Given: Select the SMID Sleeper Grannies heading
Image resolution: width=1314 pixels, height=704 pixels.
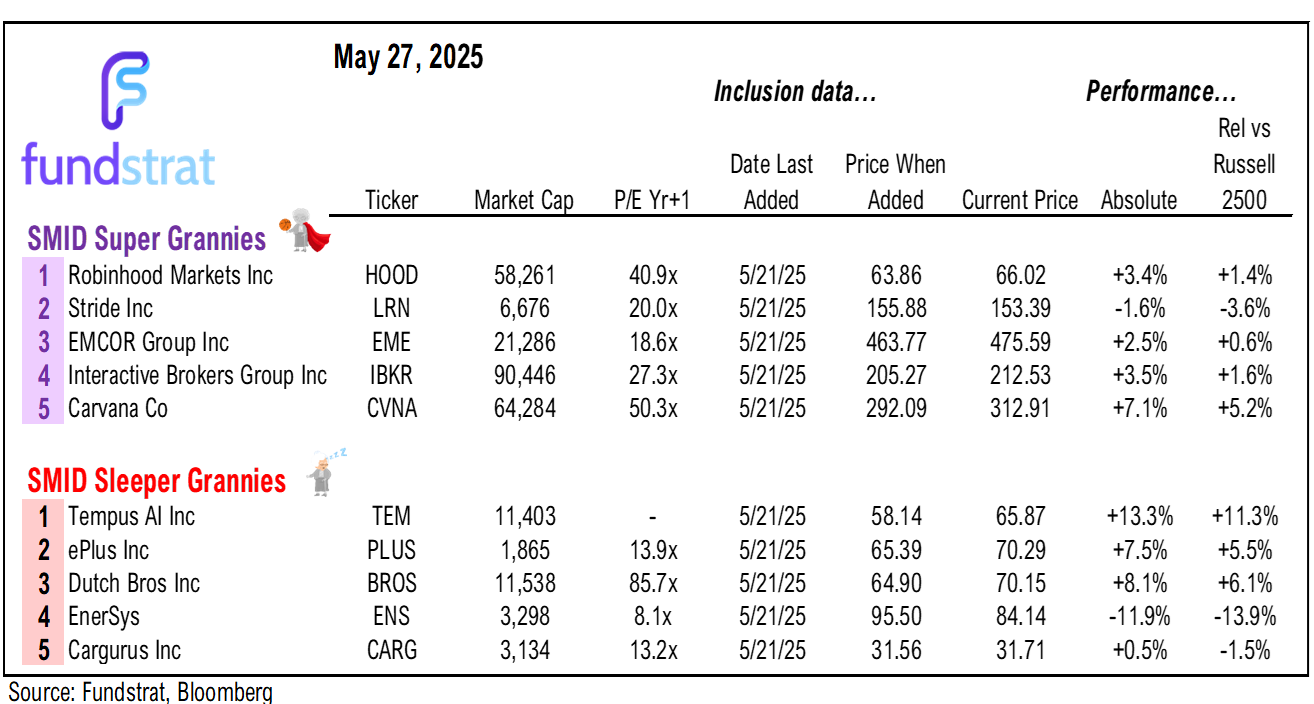Looking at the screenshot, I should pyautogui.click(x=156, y=481).
